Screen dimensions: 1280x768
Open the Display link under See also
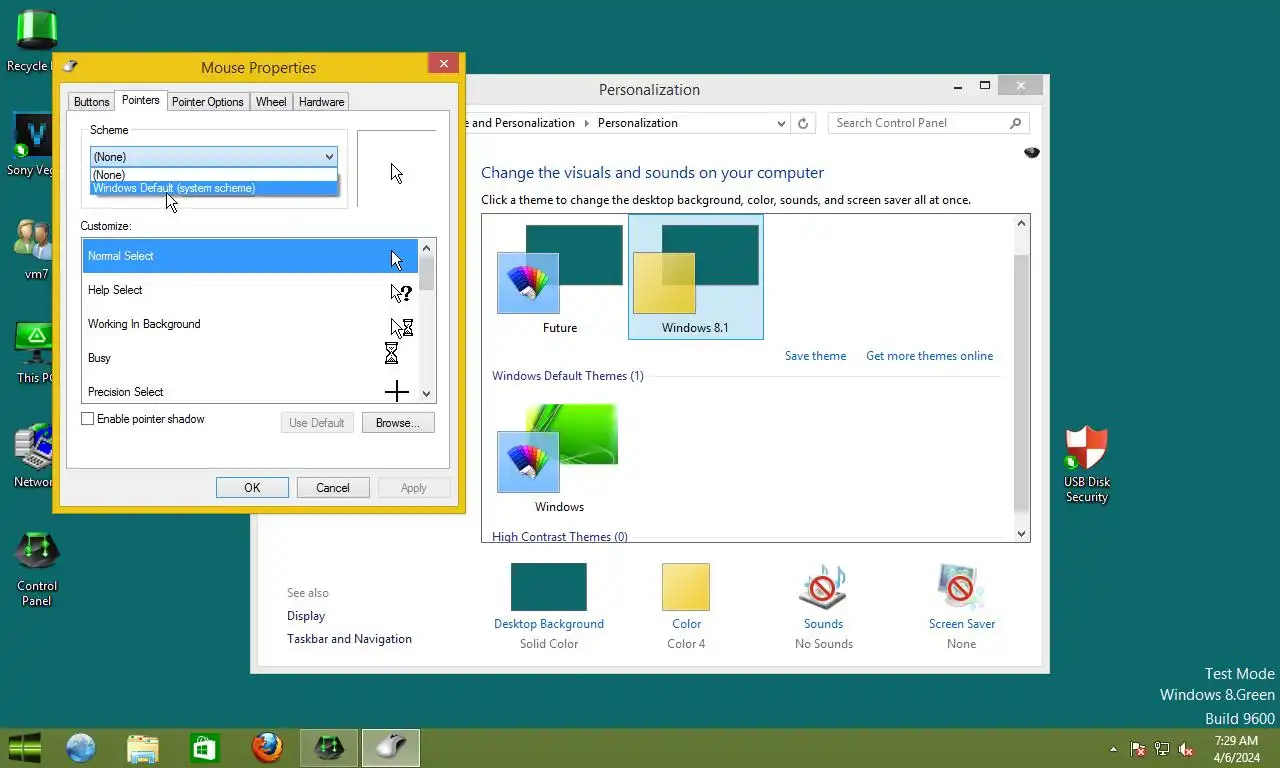(x=306, y=616)
